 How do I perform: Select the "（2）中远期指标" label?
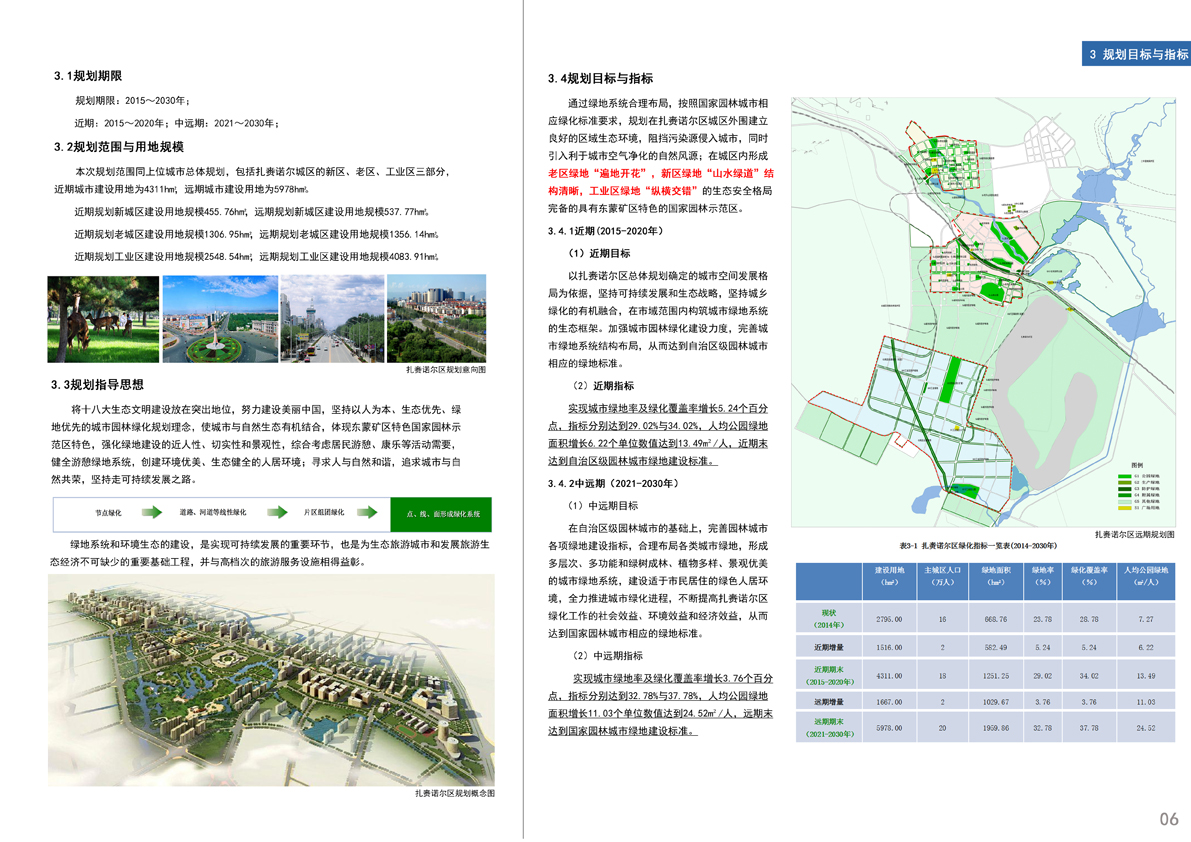coord(606,655)
